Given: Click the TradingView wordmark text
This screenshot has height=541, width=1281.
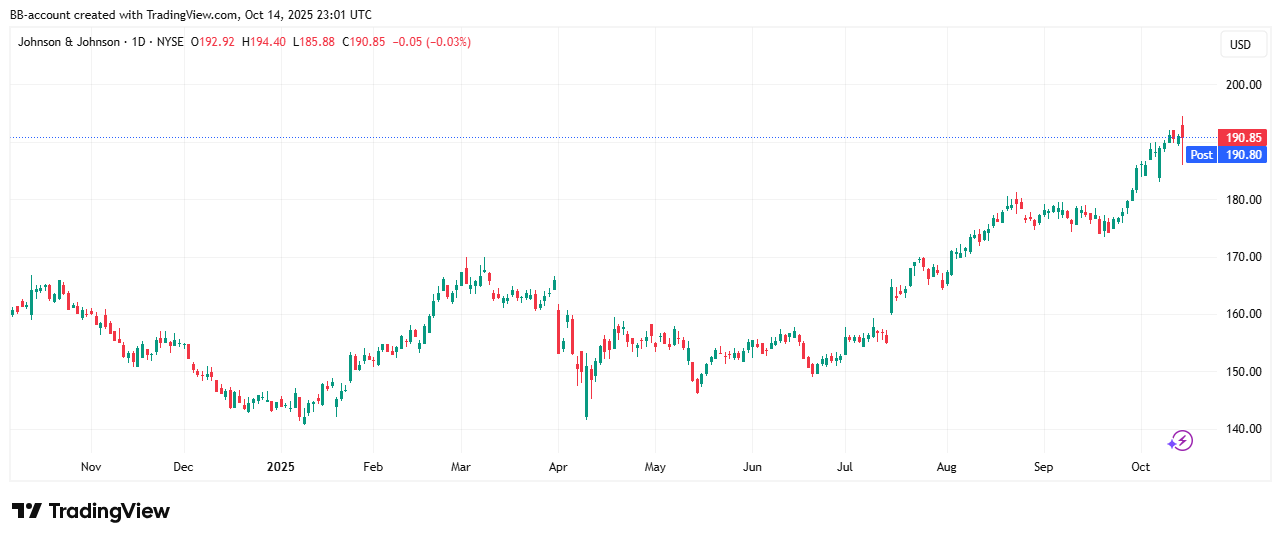Looking at the screenshot, I should 109,511.
